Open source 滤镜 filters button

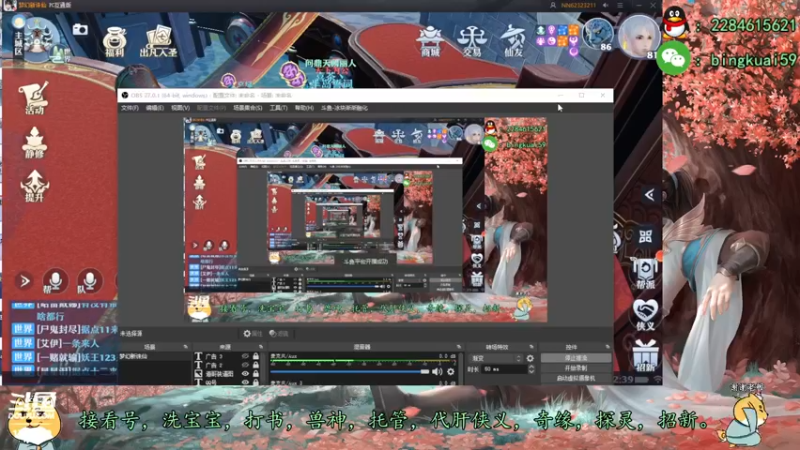pos(279,334)
